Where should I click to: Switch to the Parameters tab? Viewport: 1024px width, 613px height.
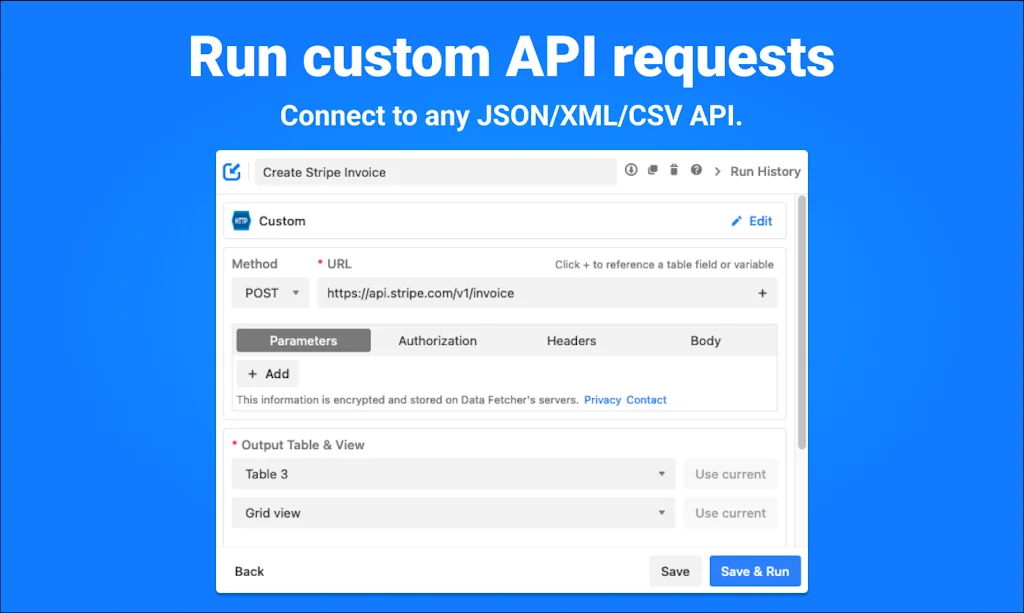[x=303, y=340]
